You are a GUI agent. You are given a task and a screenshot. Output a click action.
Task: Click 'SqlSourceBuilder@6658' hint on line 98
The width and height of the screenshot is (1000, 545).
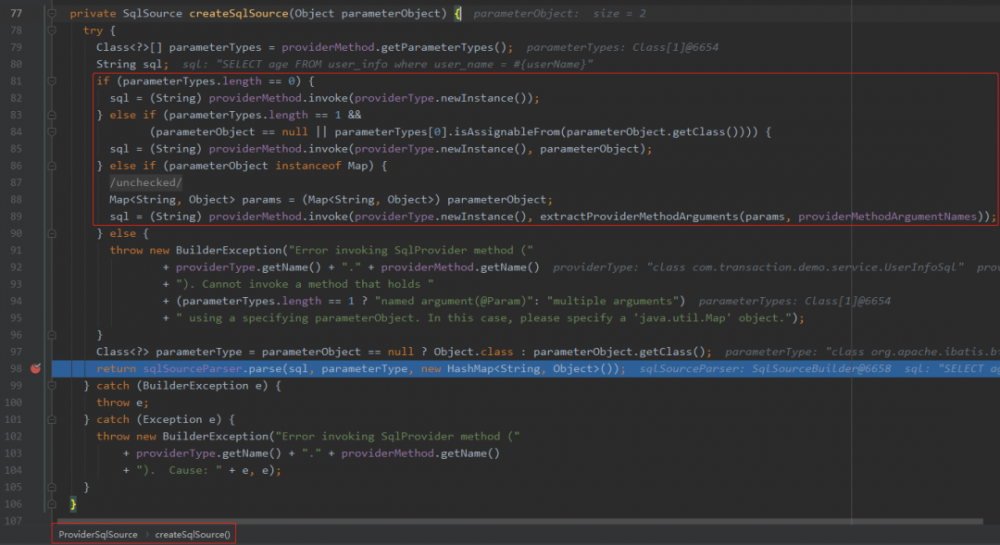(x=821, y=368)
